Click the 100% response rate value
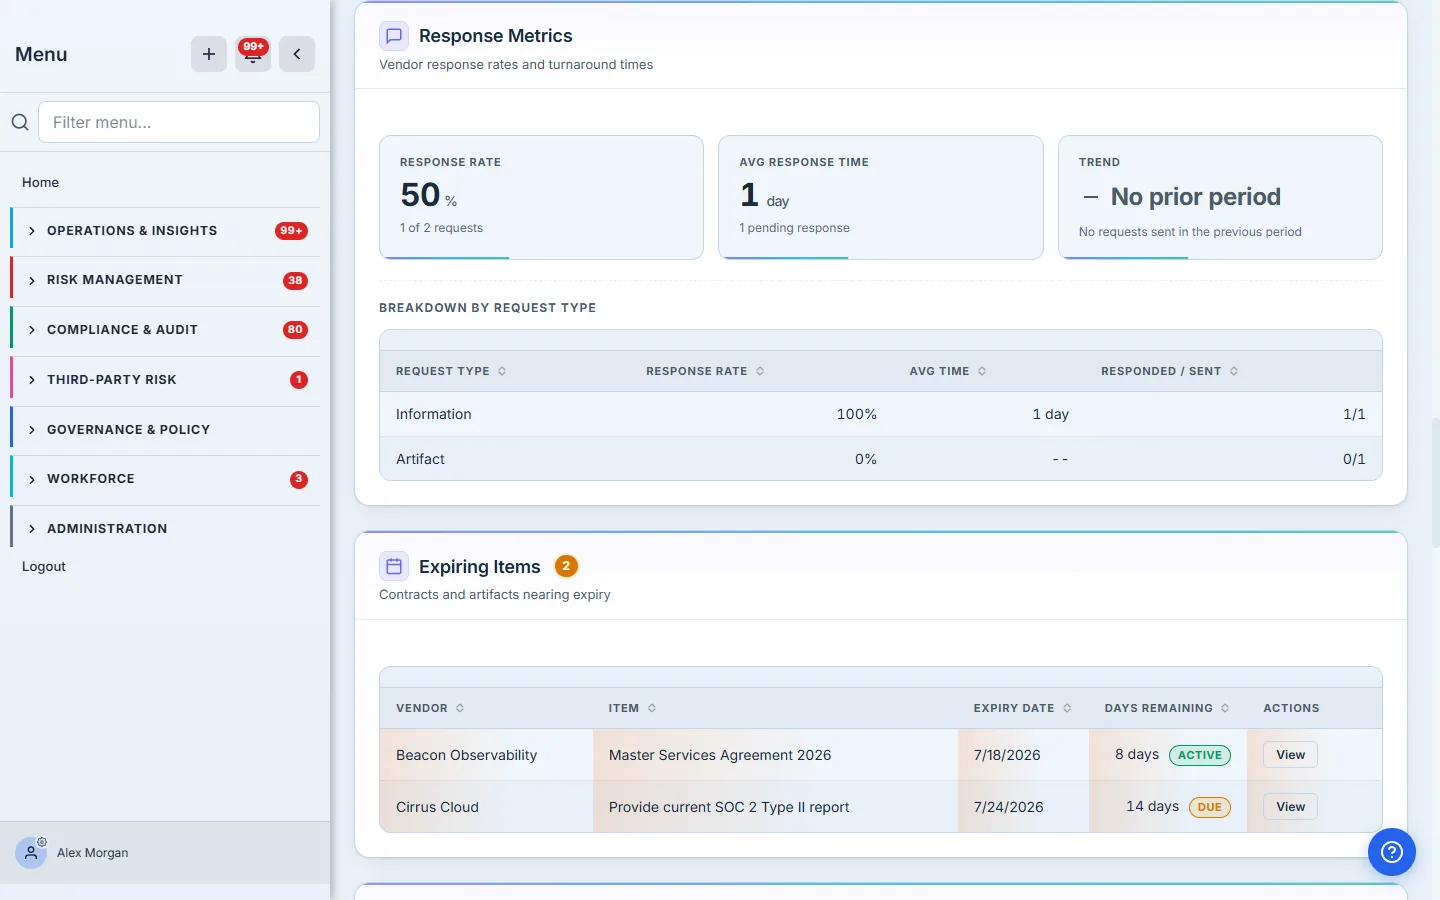Screen dimensions: 1440x900 pos(857,414)
